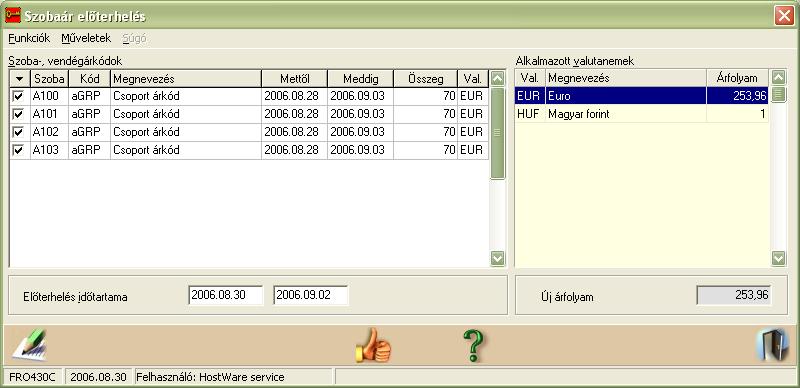Click the currency list scroll up arrow

tap(779, 77)
